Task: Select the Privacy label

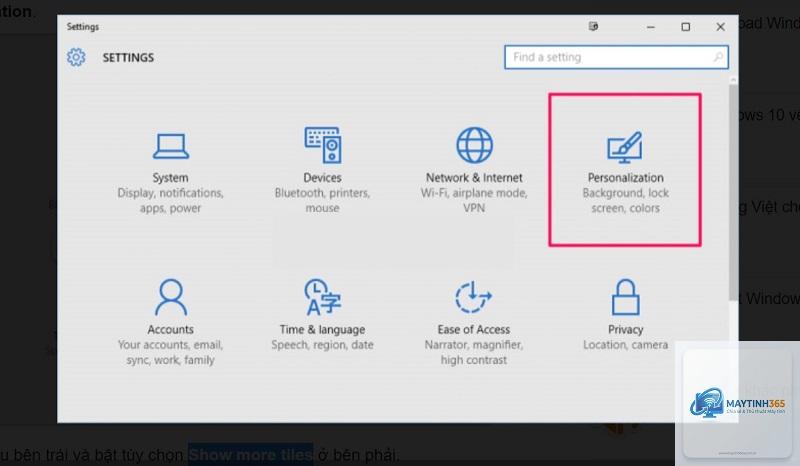Action: 626,330
